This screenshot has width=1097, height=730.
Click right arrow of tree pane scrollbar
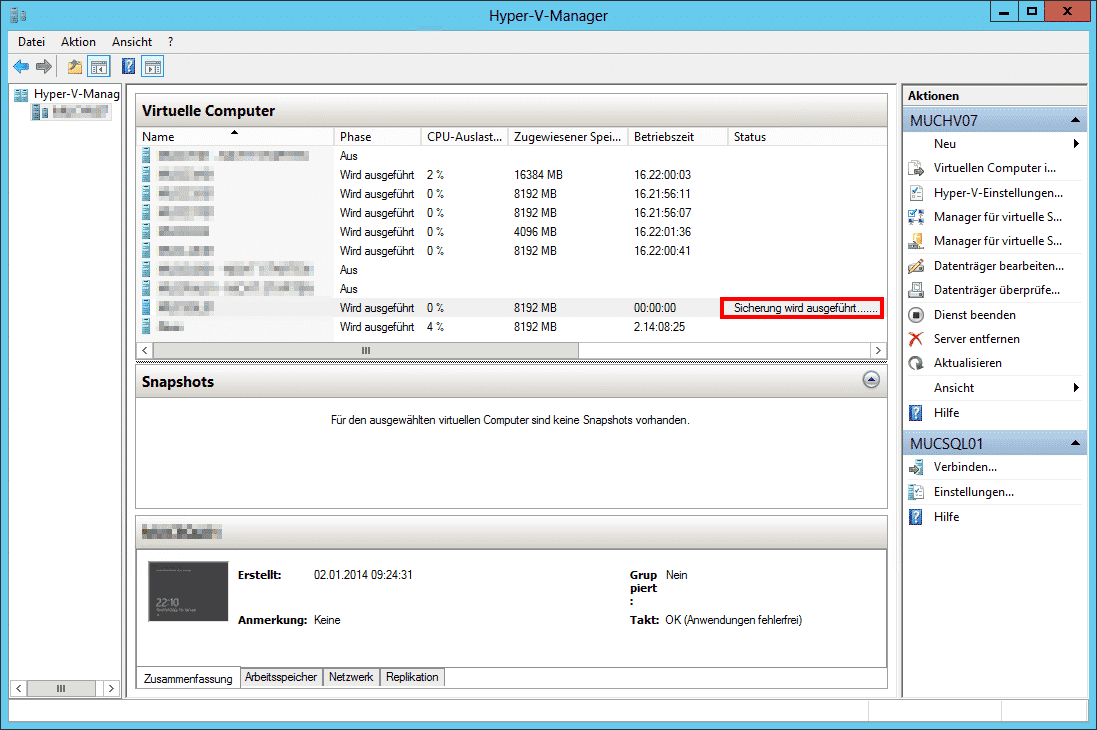[111, 689]
